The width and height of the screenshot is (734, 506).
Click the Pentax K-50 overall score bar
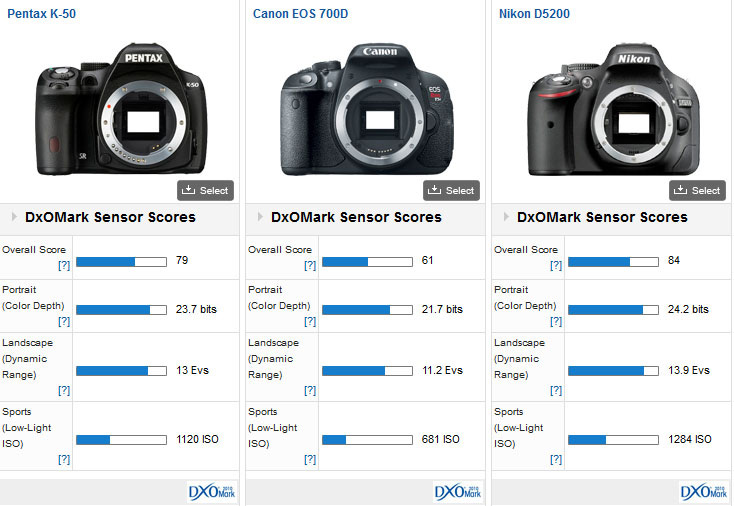(121, 262)
